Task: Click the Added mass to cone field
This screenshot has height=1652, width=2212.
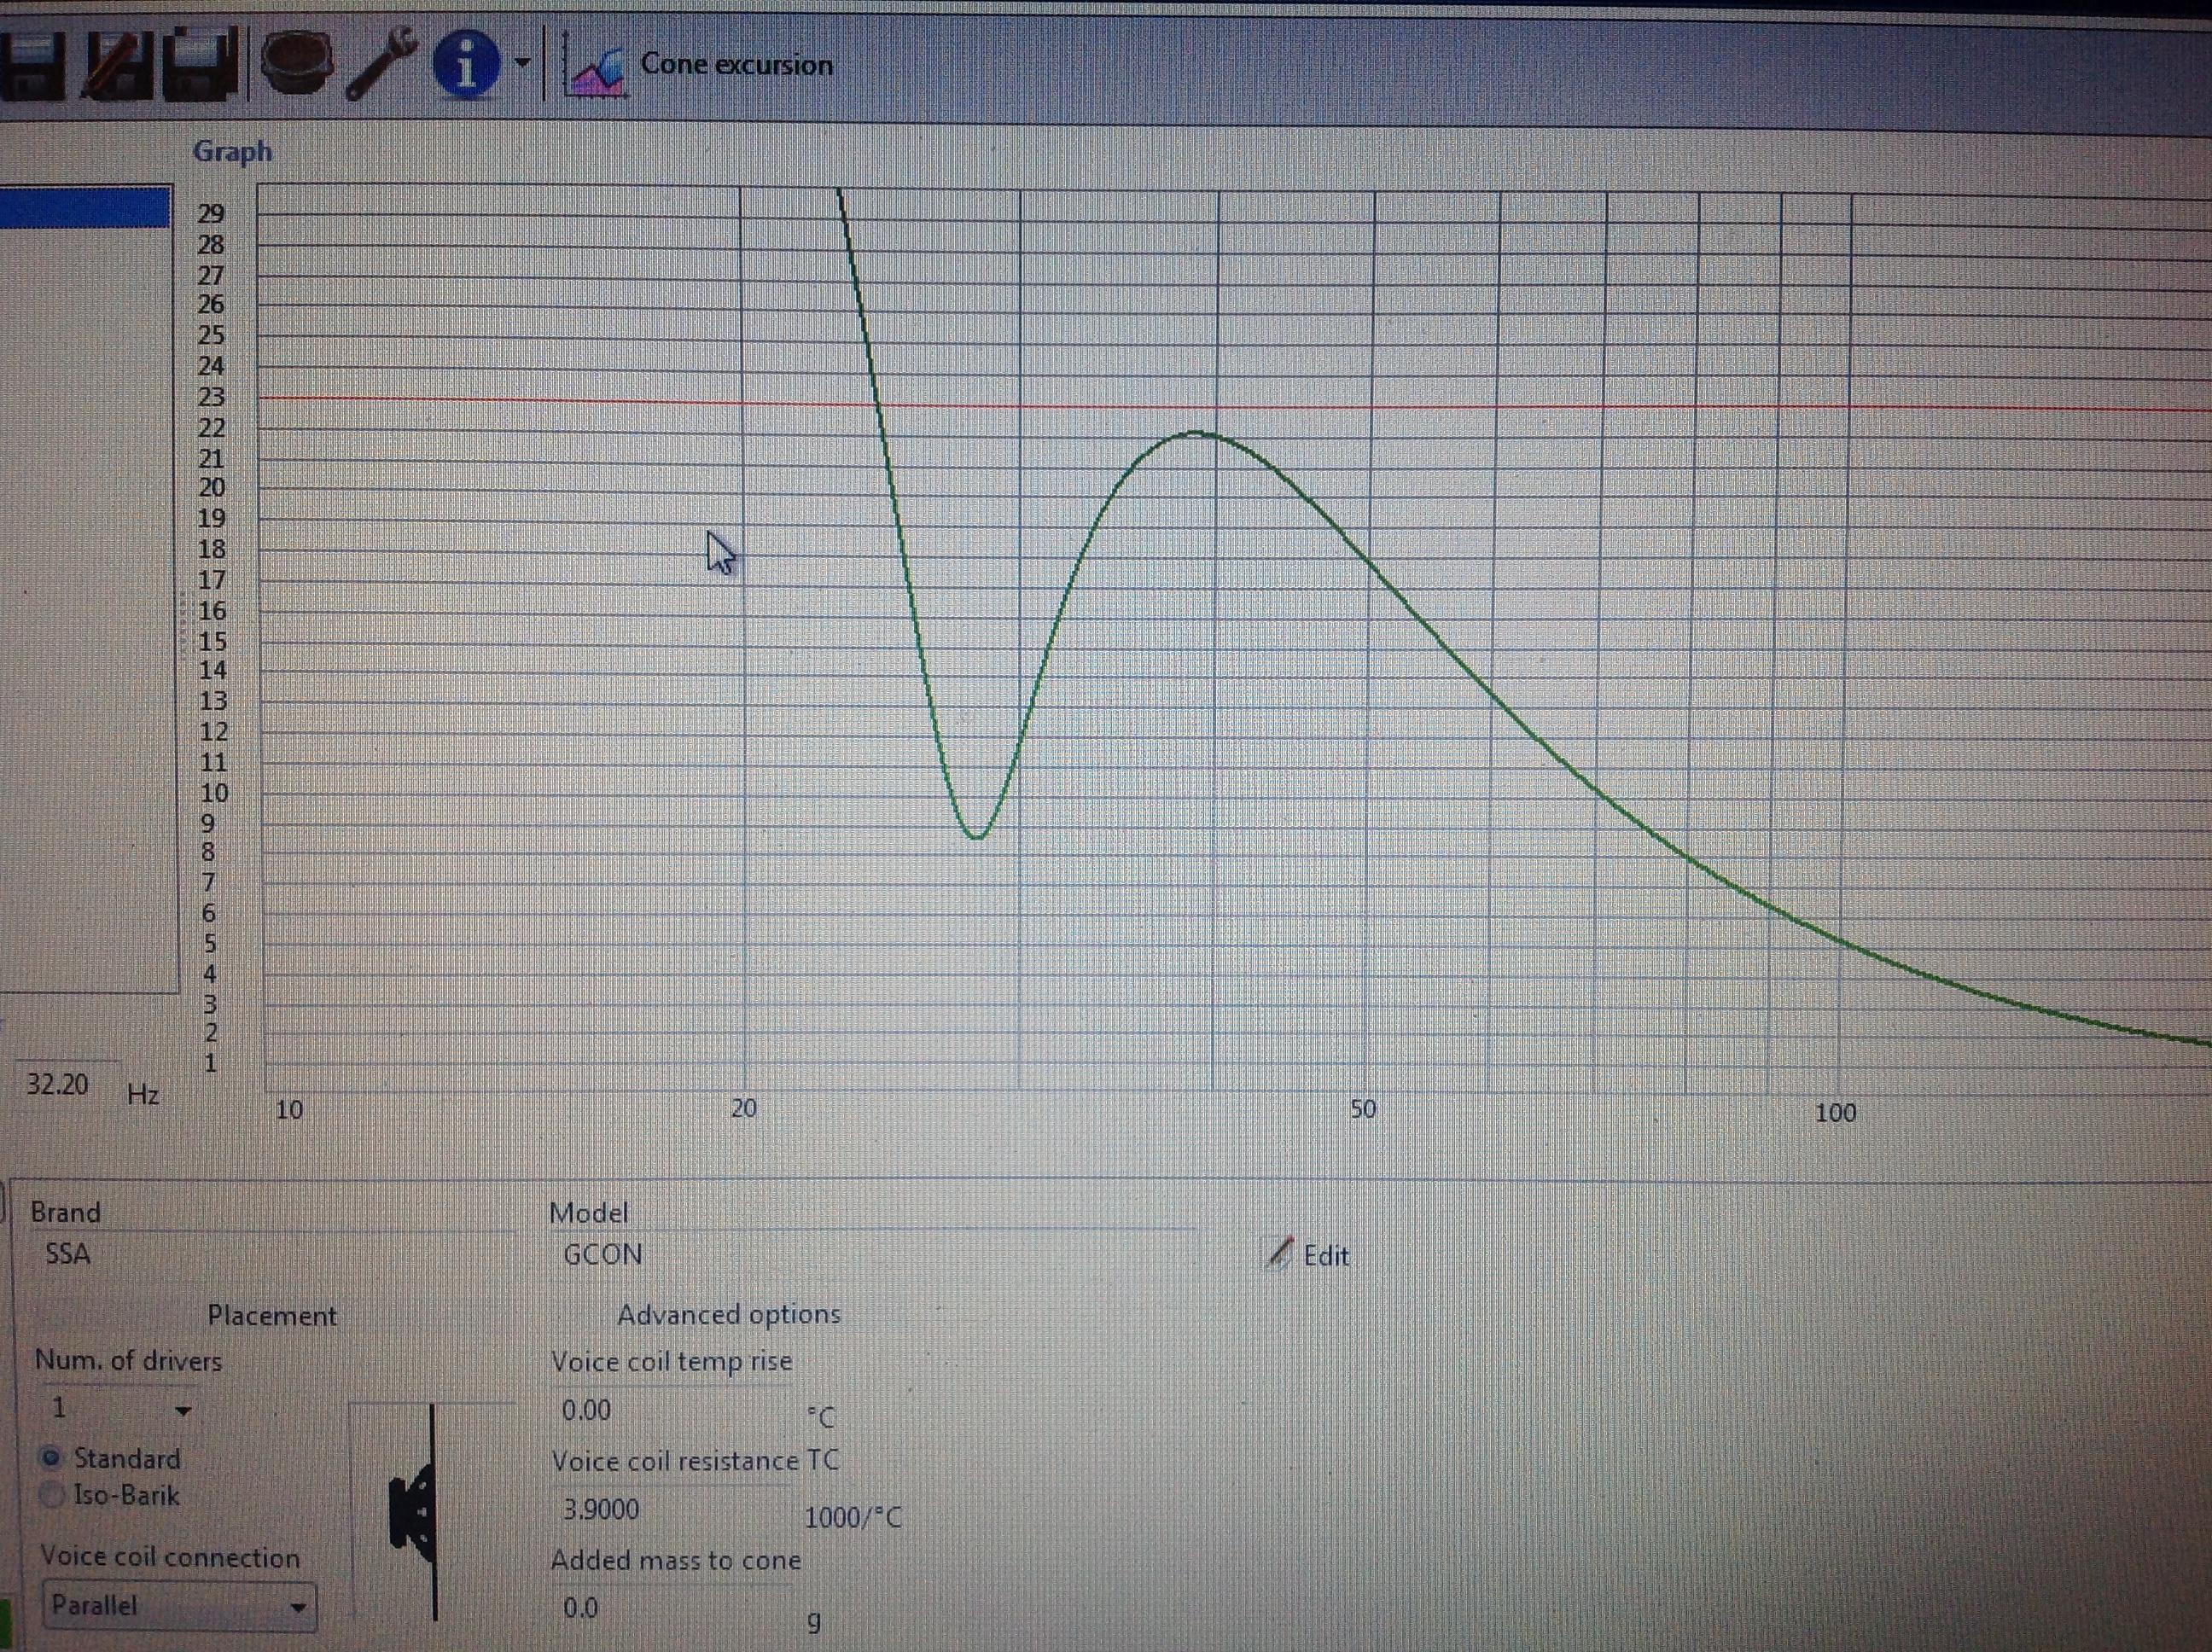Action: click(x=672, y=1609)
